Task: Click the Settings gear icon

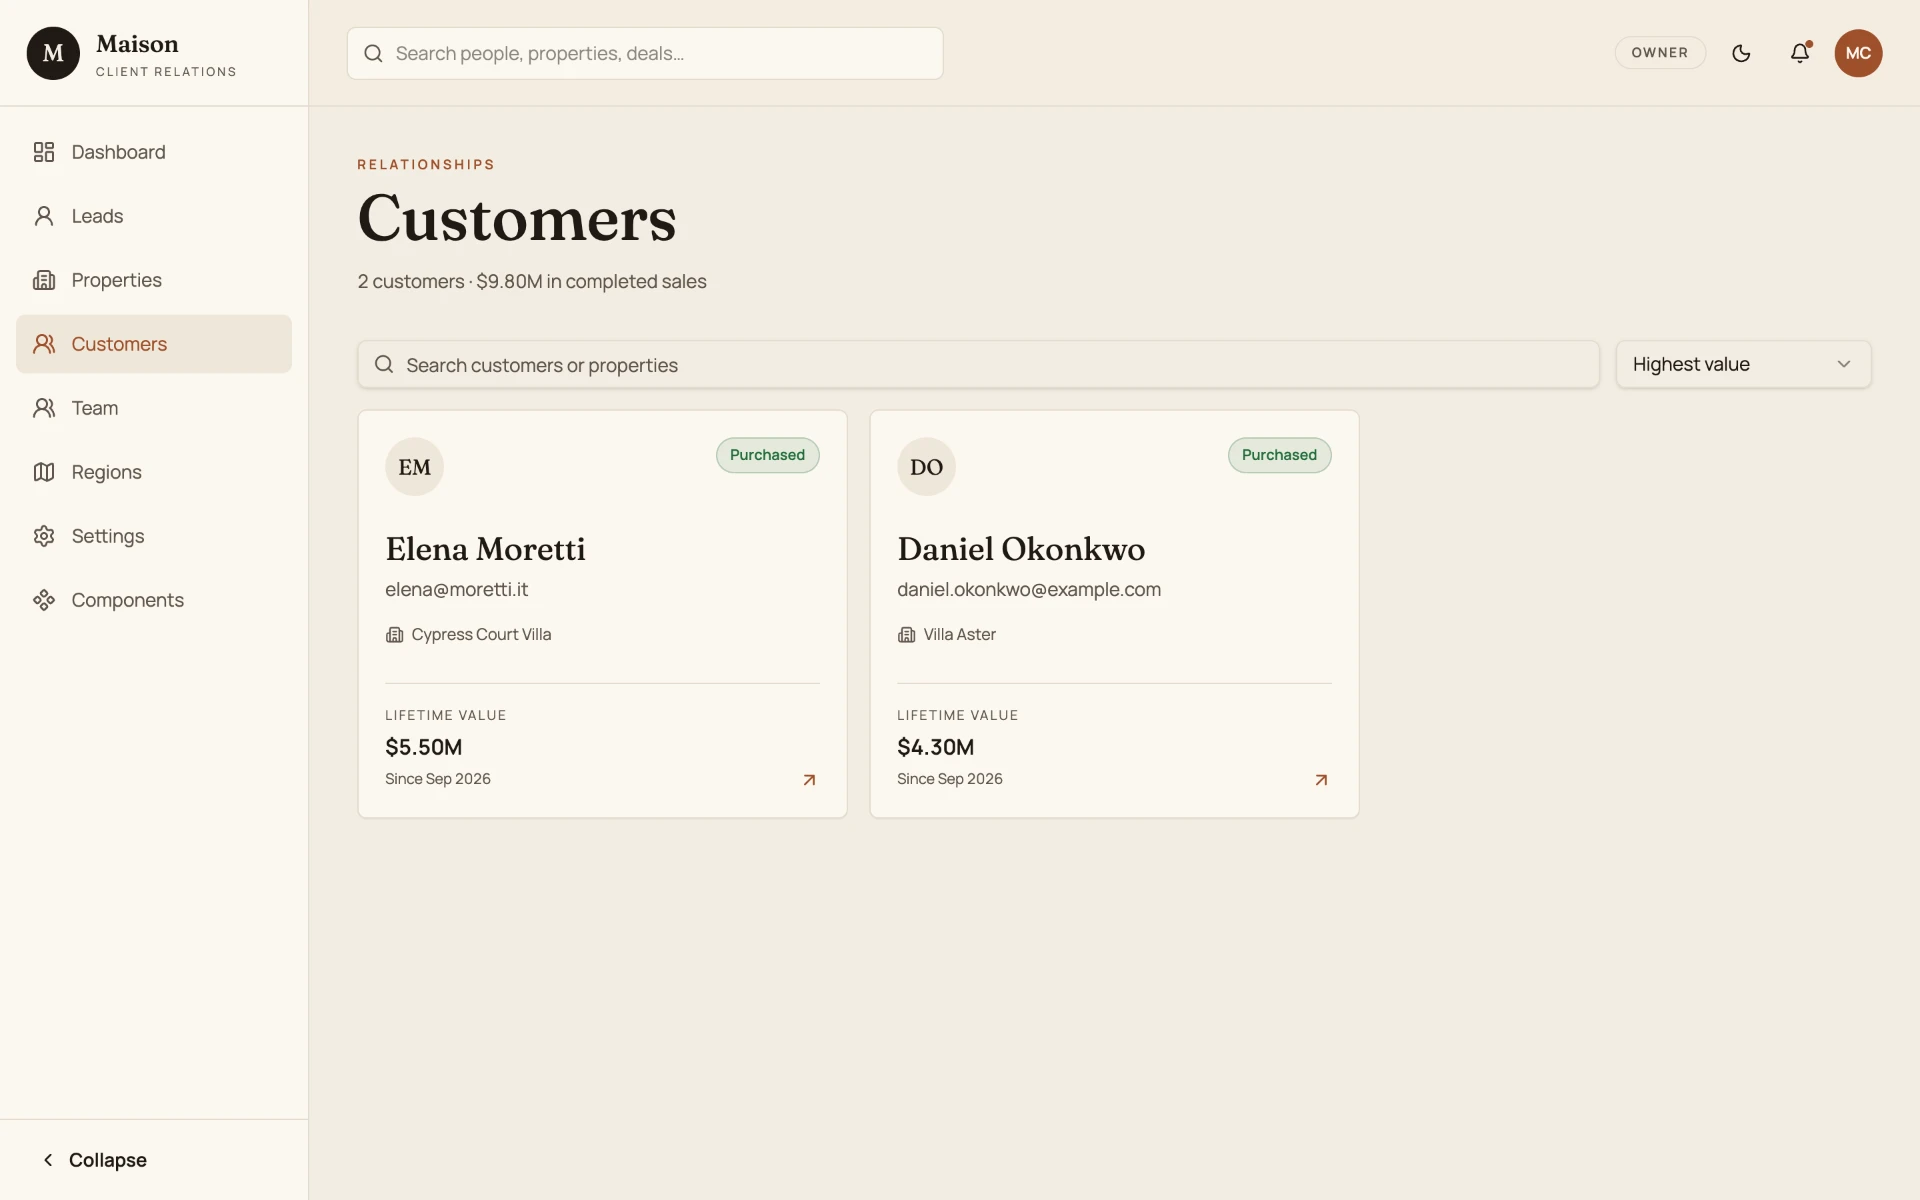Action: pyautogui.click(x=44, y=536)
